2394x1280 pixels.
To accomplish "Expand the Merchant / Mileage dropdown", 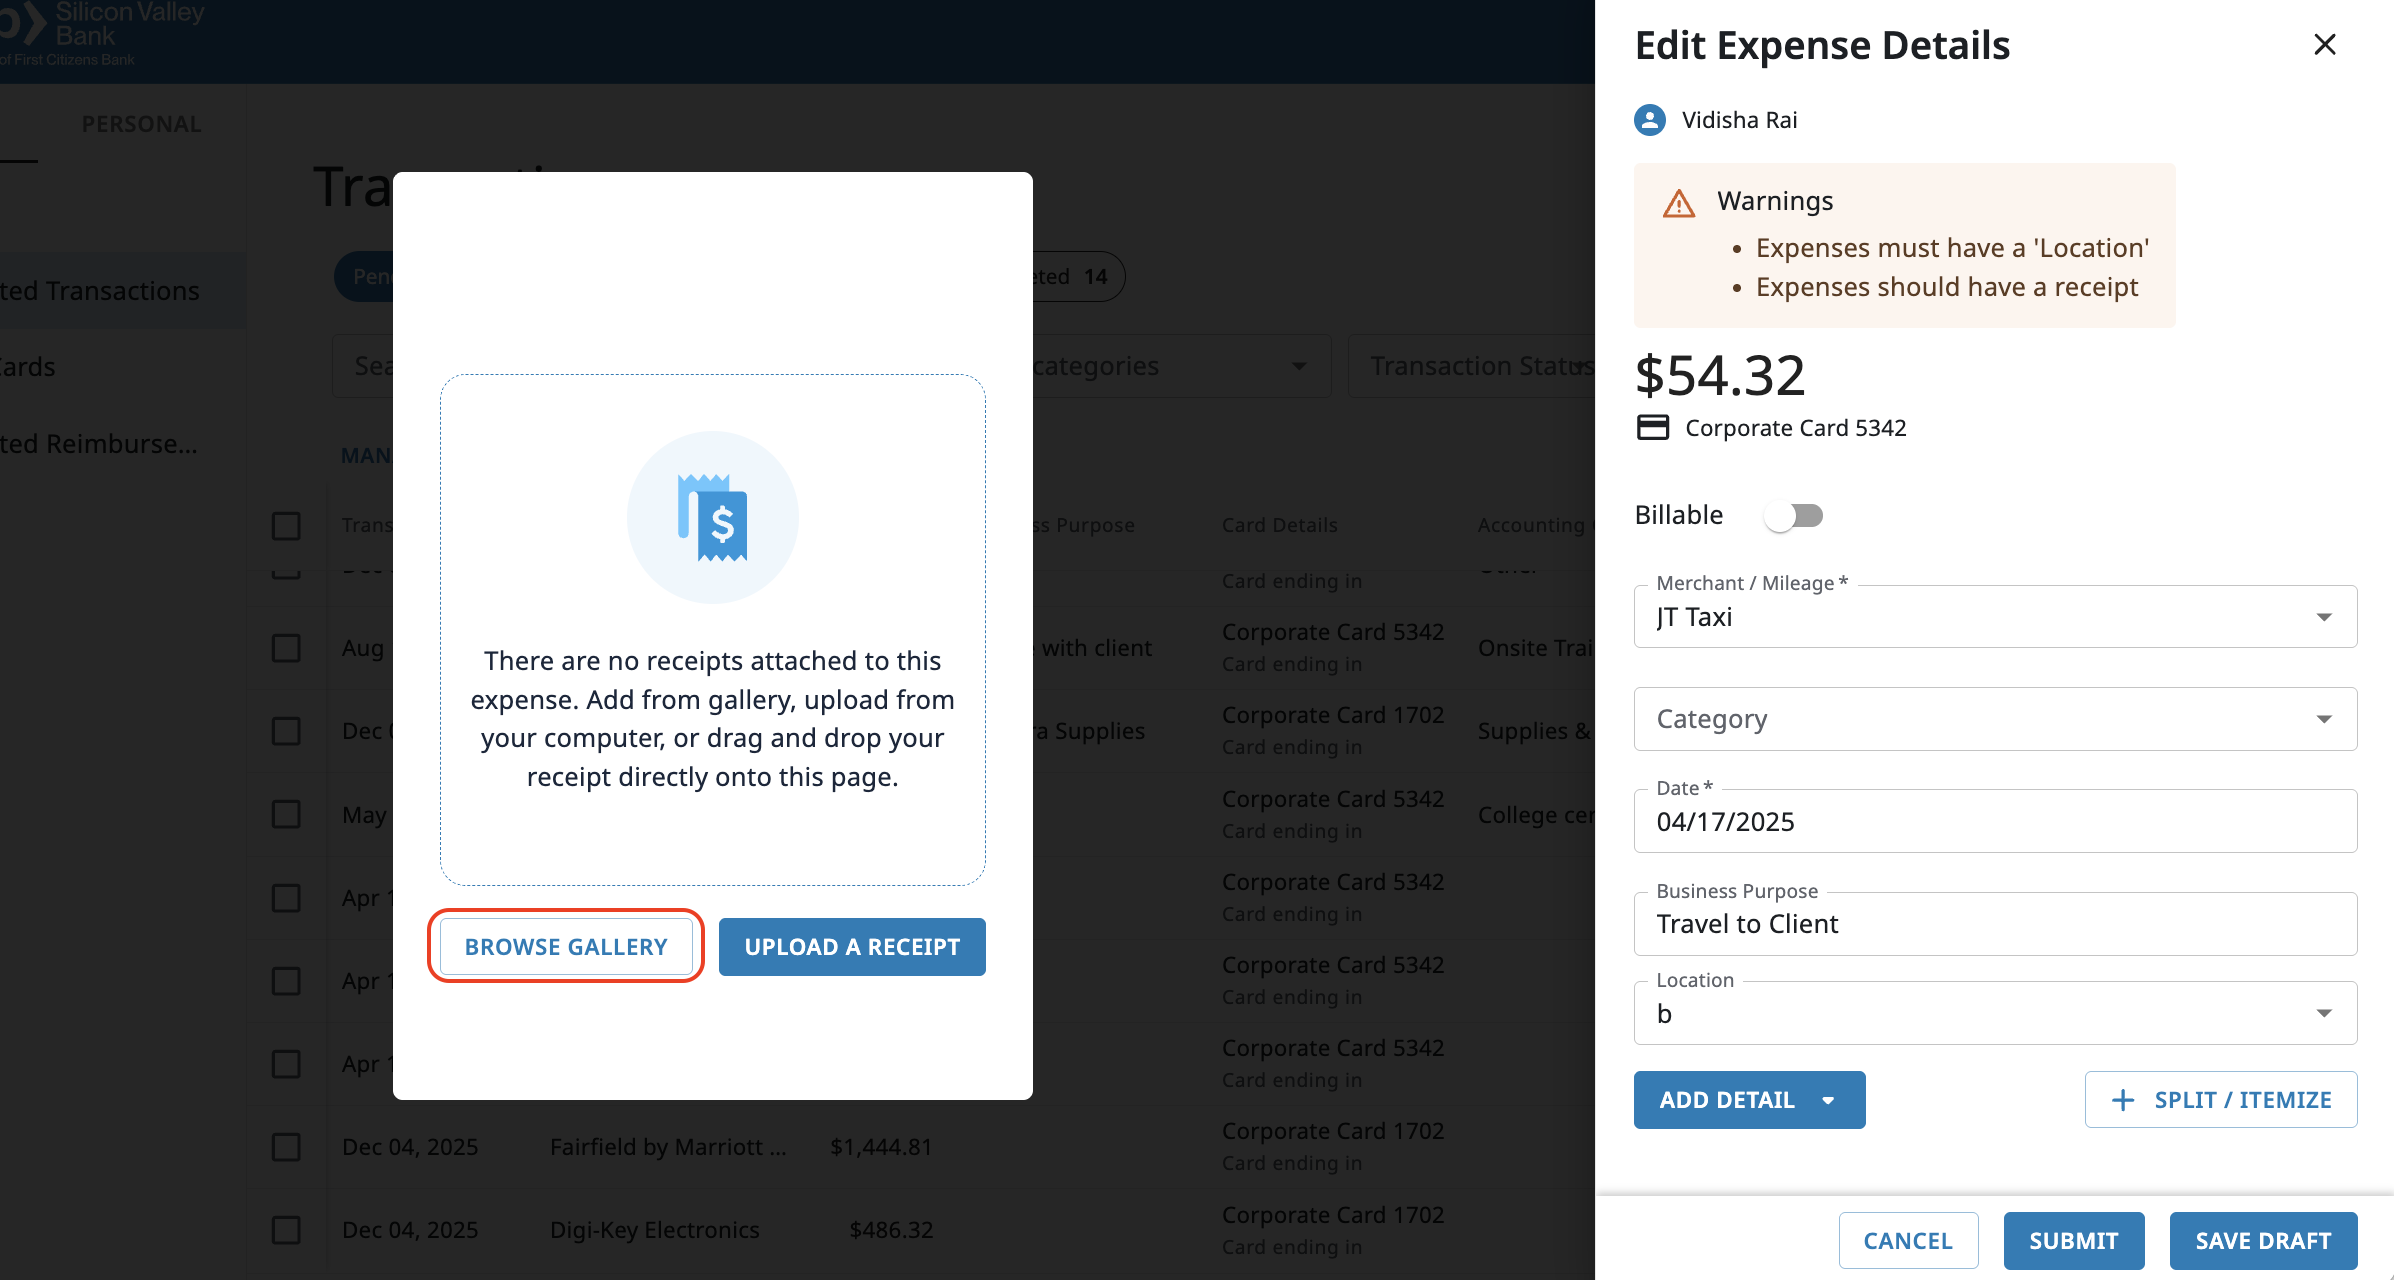I will click(x=2323, y=617).
